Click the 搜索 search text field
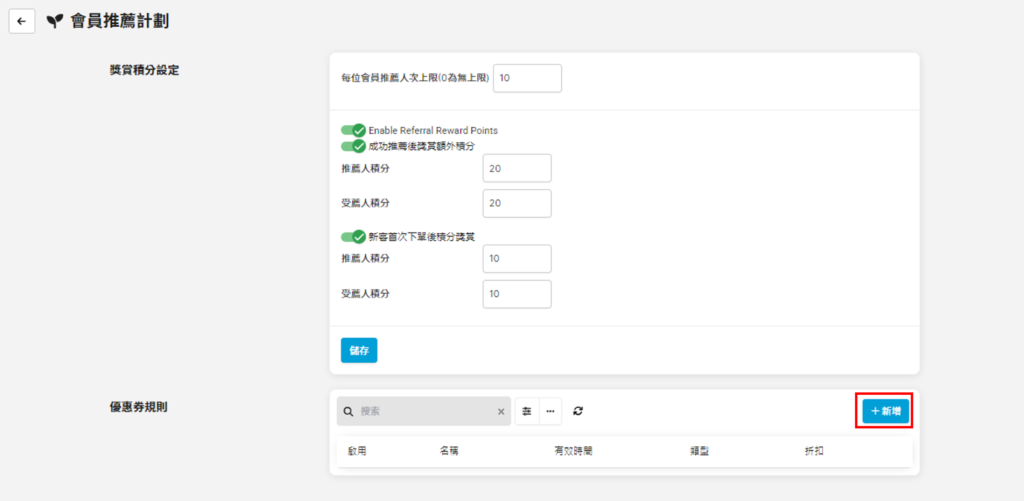Viewport: 1024px width, 501px height. coord(425,411)
